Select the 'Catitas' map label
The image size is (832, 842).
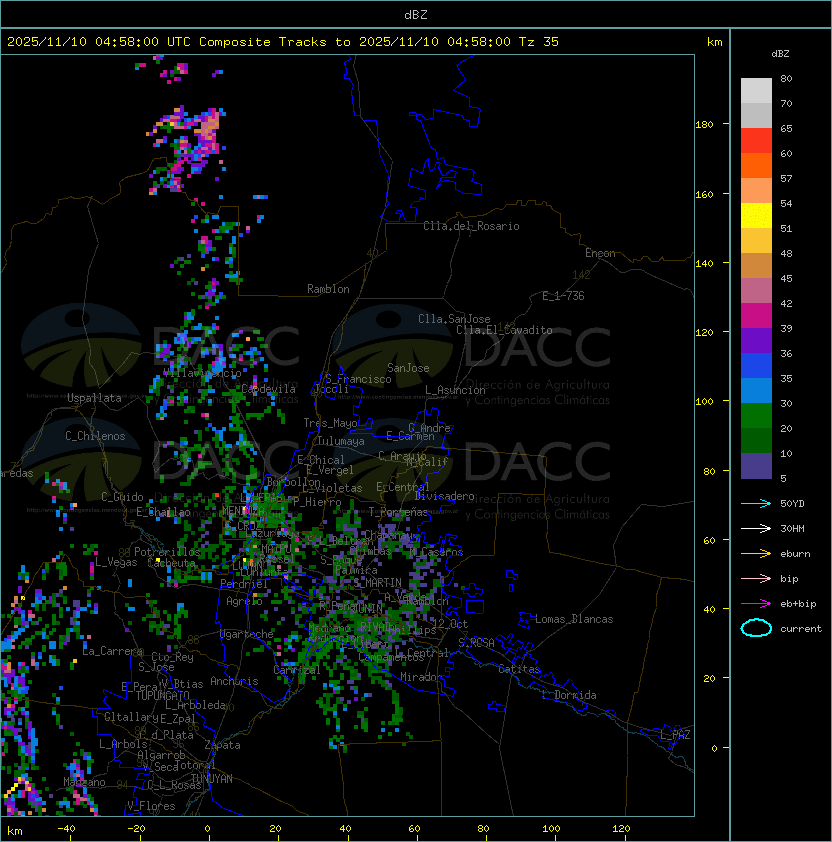pos(519,669)
